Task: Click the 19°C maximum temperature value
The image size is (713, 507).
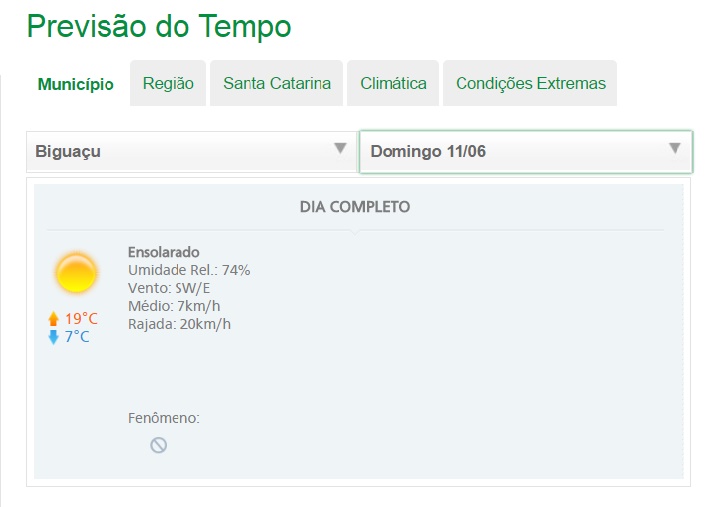Action: [81, 319]
